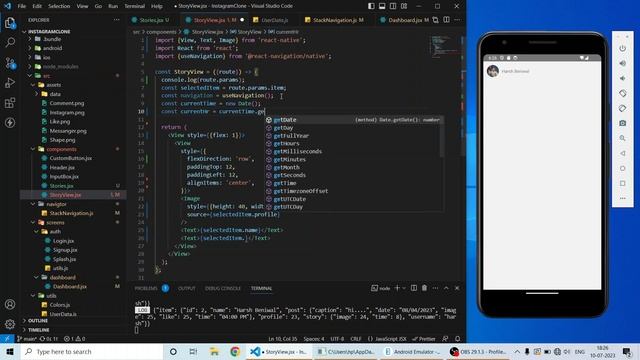Open Colors.js in the explorer
Image resolution: width=640 pixels, height=360 pixels.
coord(60,305)
